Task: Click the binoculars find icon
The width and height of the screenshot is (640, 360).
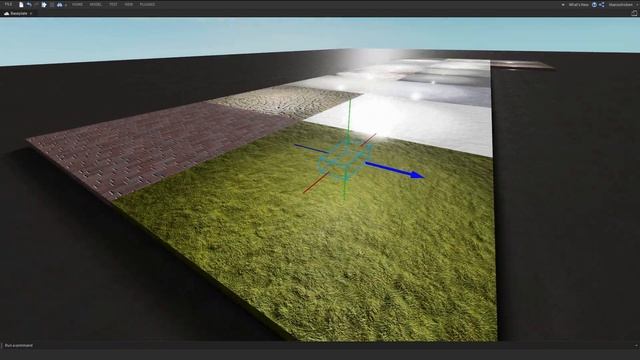Action: 60,4
